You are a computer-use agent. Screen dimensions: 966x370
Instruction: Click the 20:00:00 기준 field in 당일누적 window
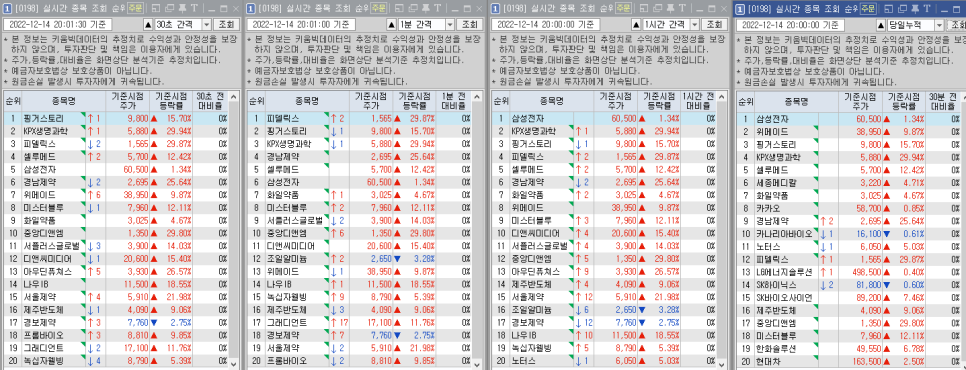pyautogui.click(x=791, y=25)
